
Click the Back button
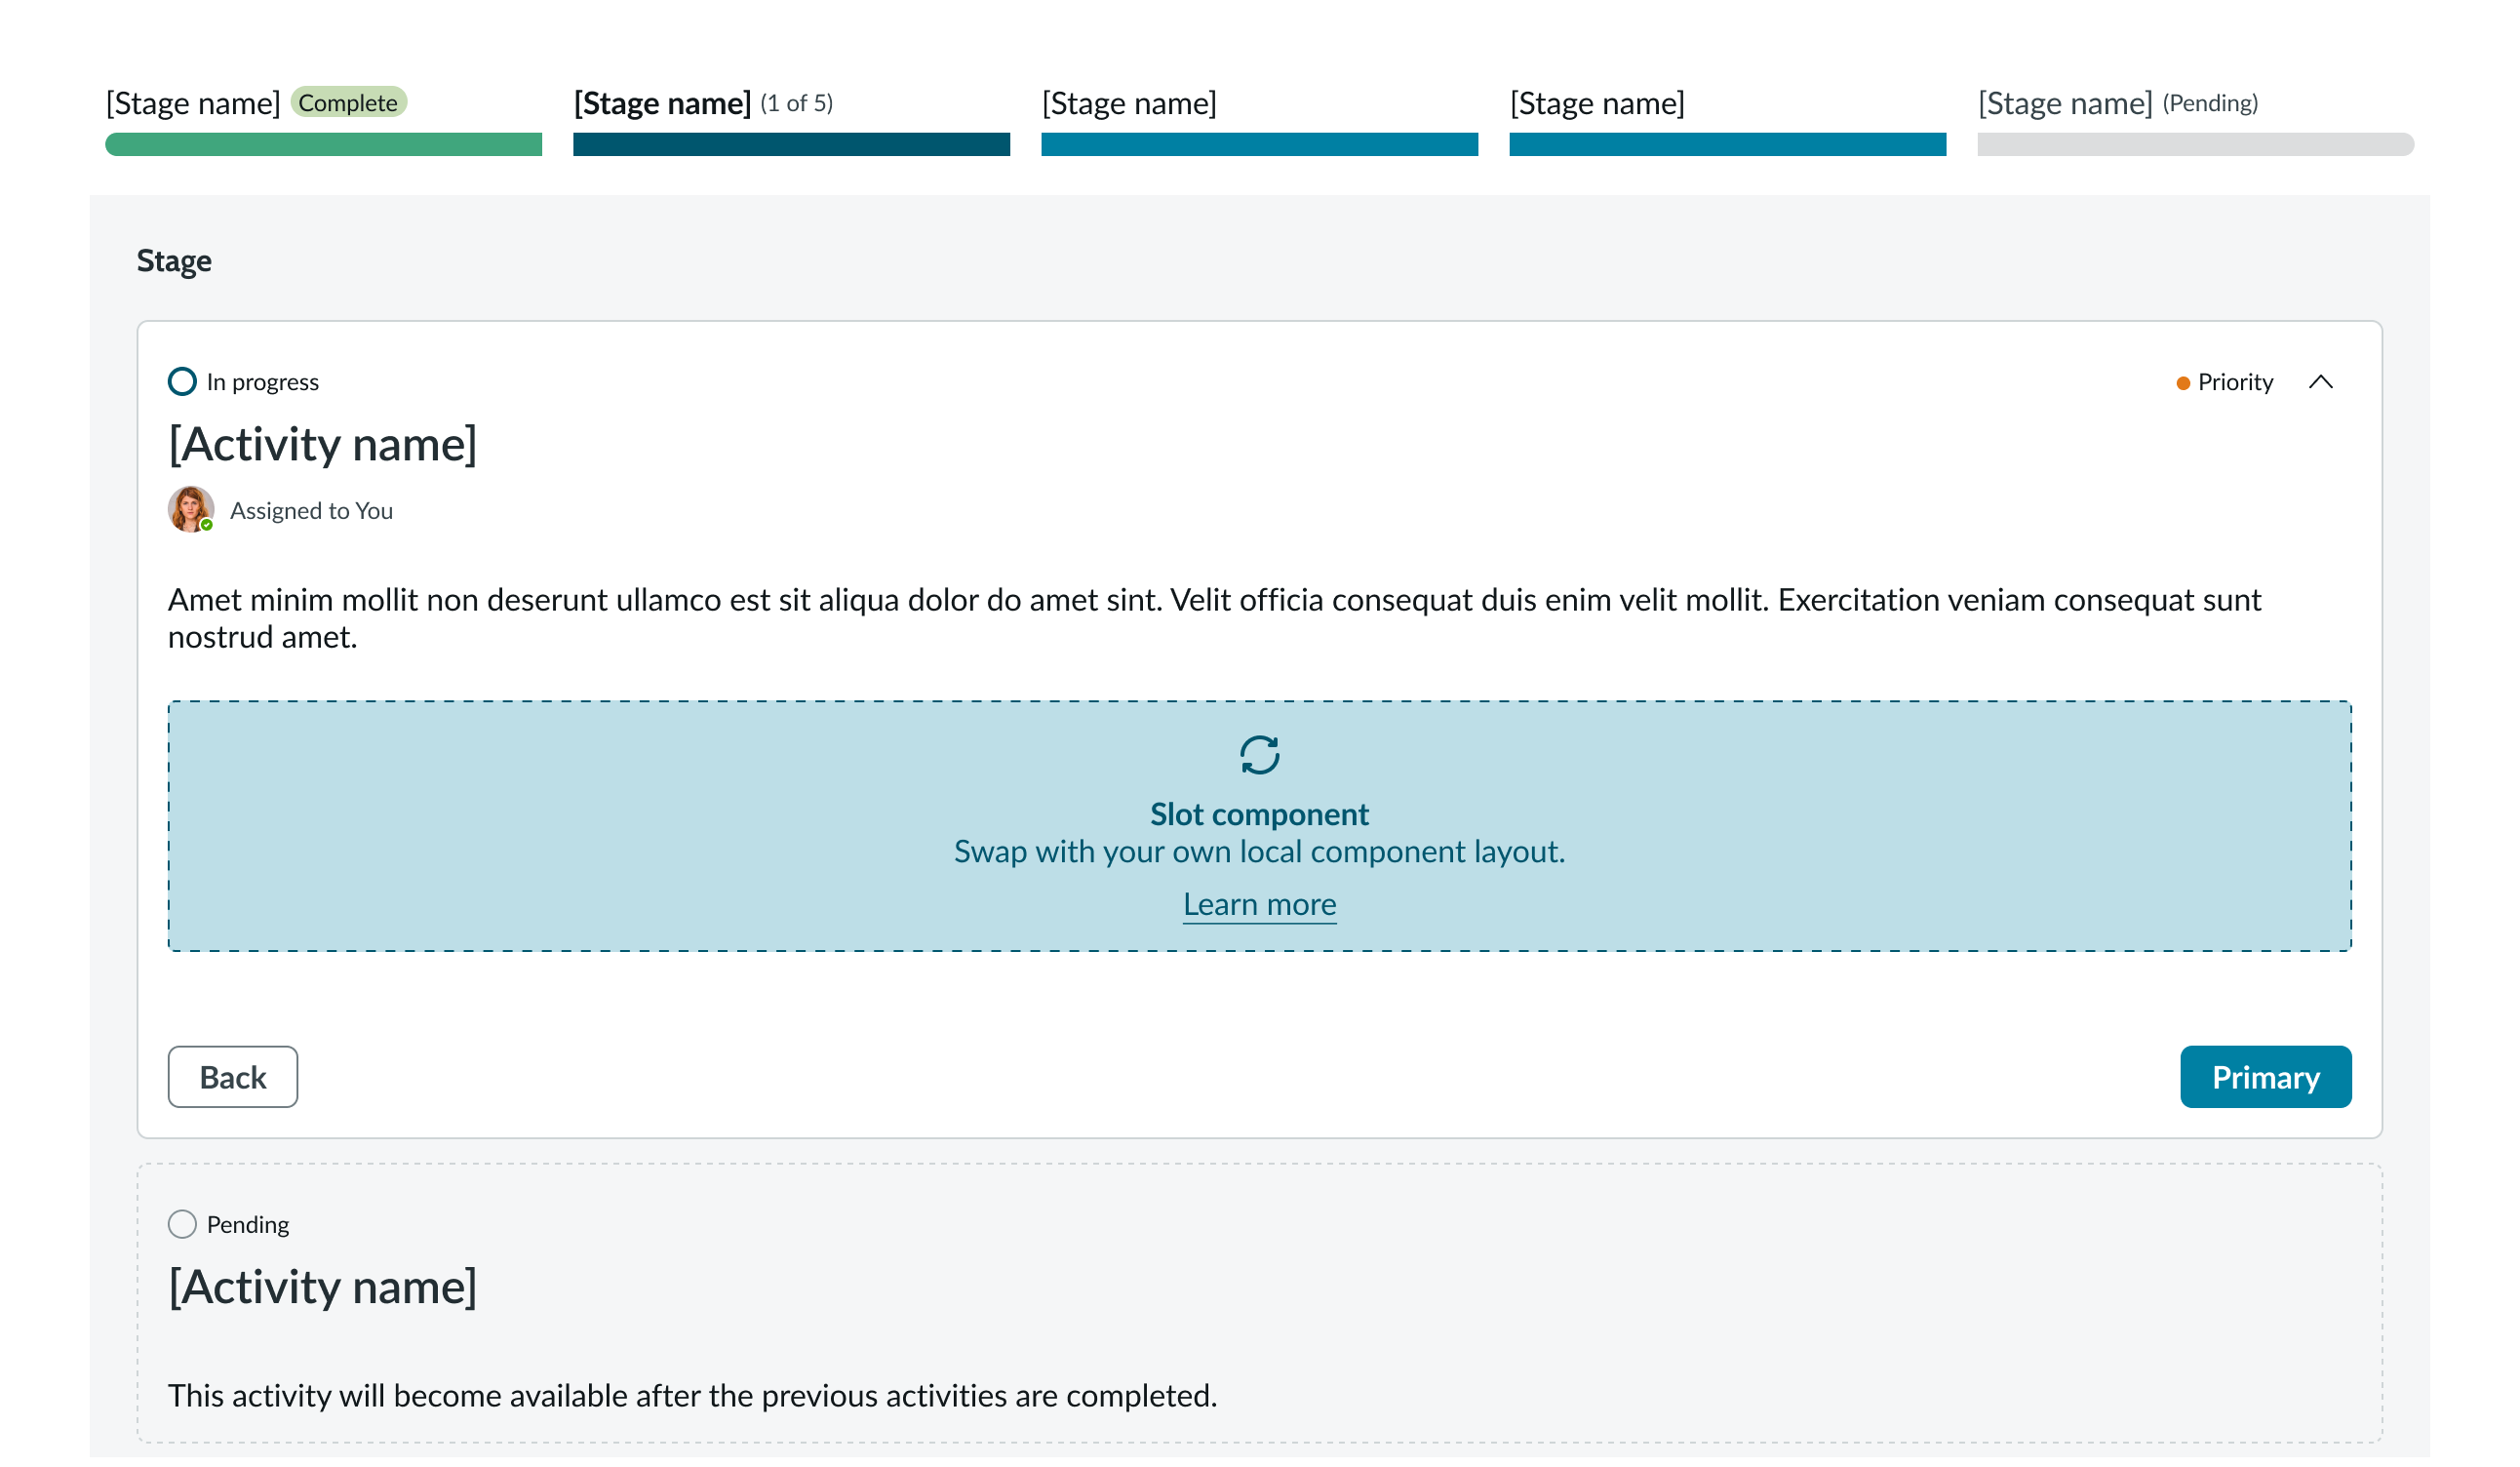click(232, 1077)
